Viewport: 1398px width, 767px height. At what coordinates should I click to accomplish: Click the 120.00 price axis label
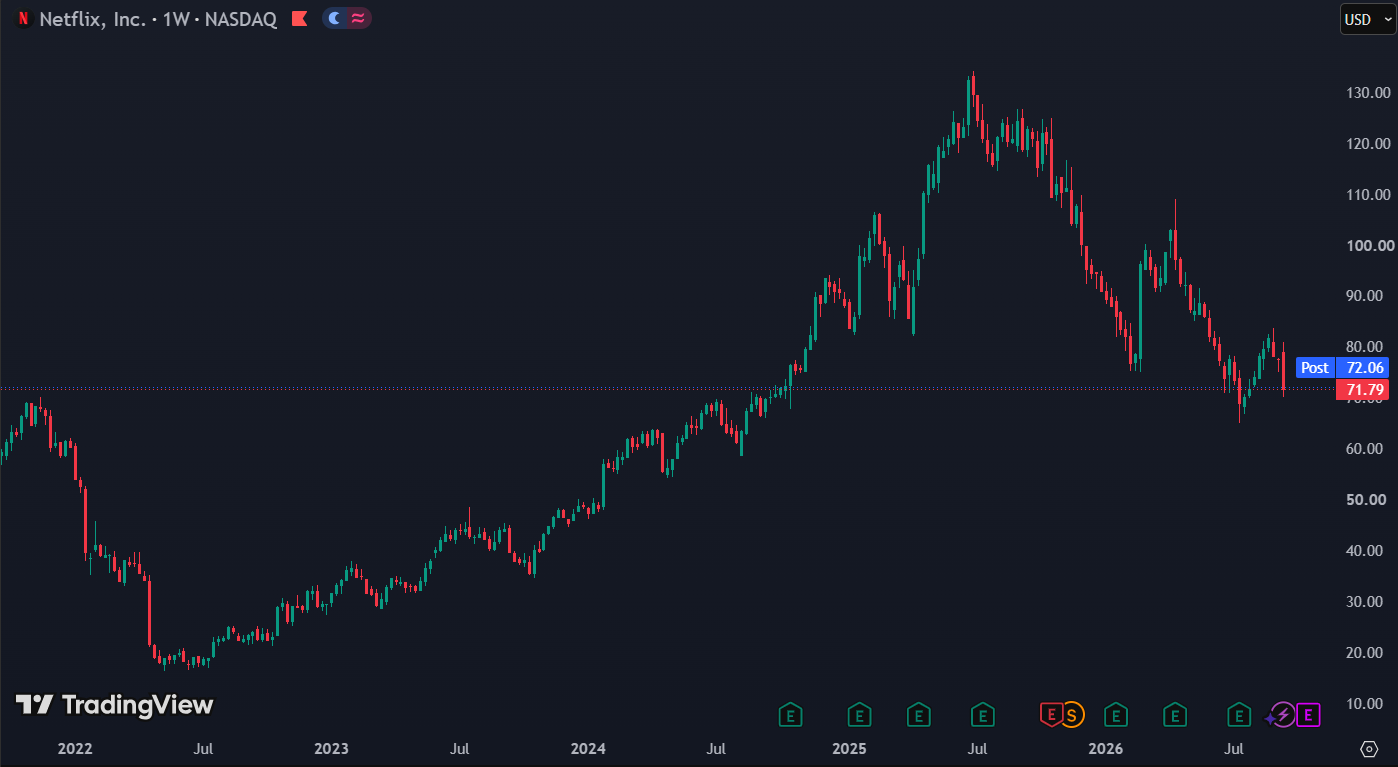click(x=1369, y=144)
